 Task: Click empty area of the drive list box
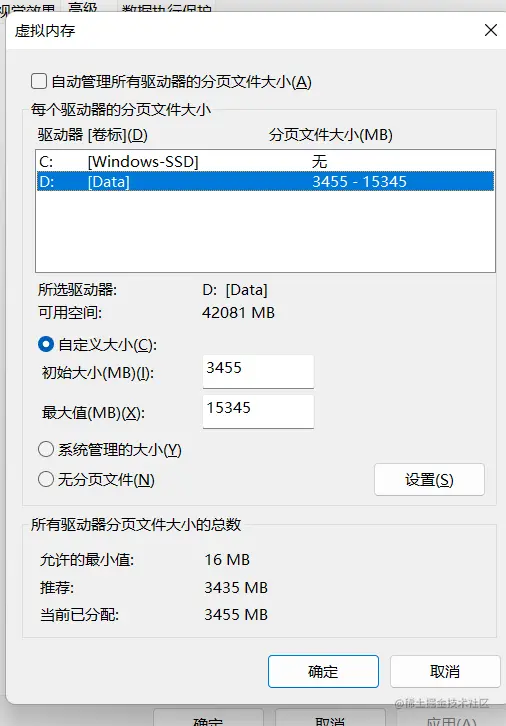pyautogui.click(x=265, y=232)
